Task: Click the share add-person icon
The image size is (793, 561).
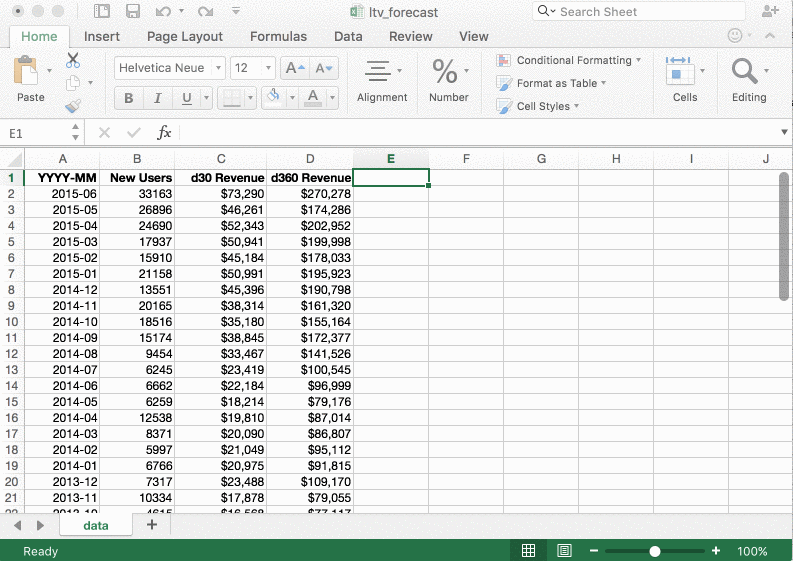Action: 770,11
